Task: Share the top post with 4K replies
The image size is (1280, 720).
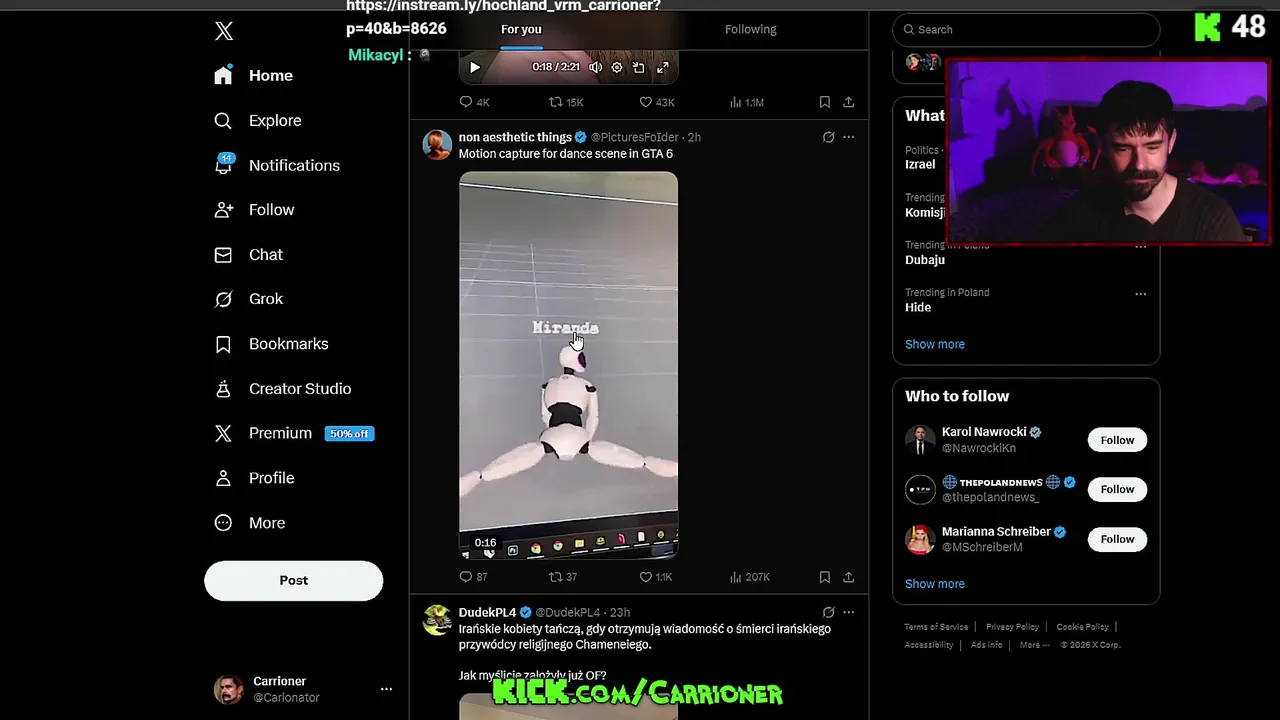Action: 849,102
